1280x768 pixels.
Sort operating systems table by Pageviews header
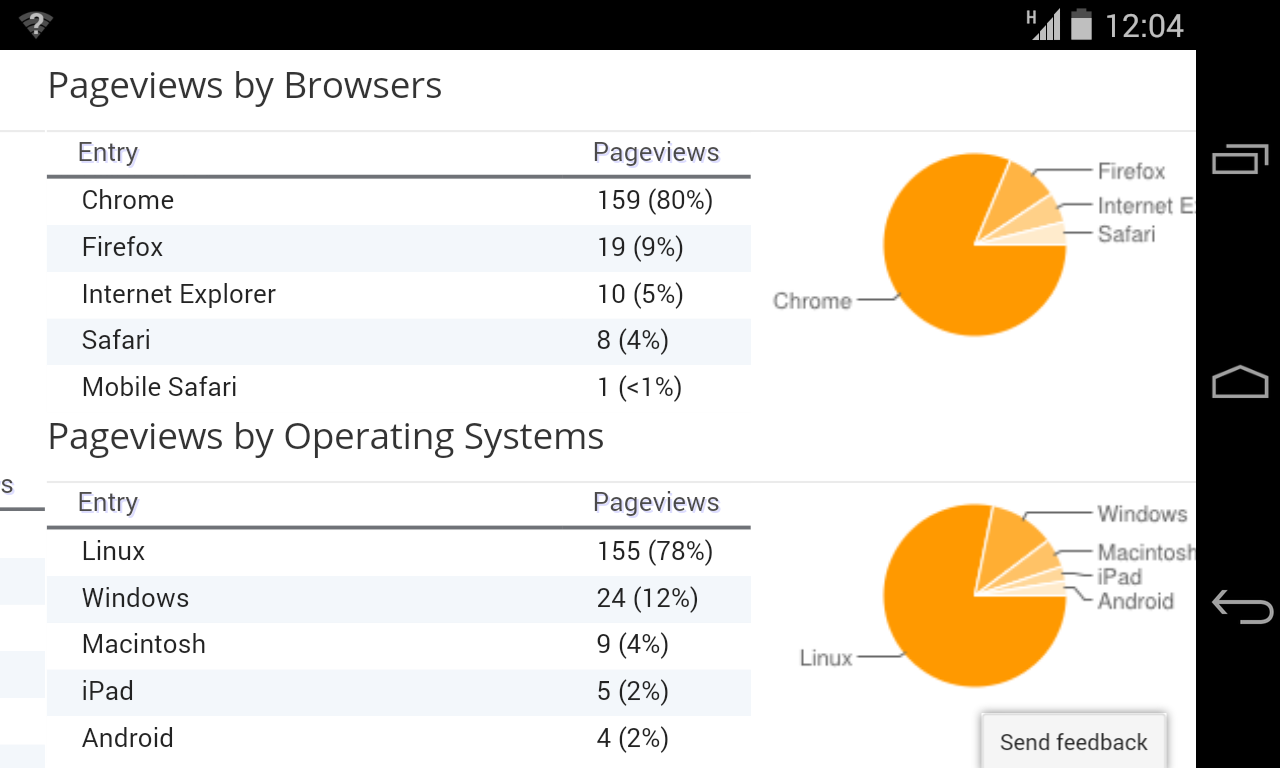(x=656, y=503)
